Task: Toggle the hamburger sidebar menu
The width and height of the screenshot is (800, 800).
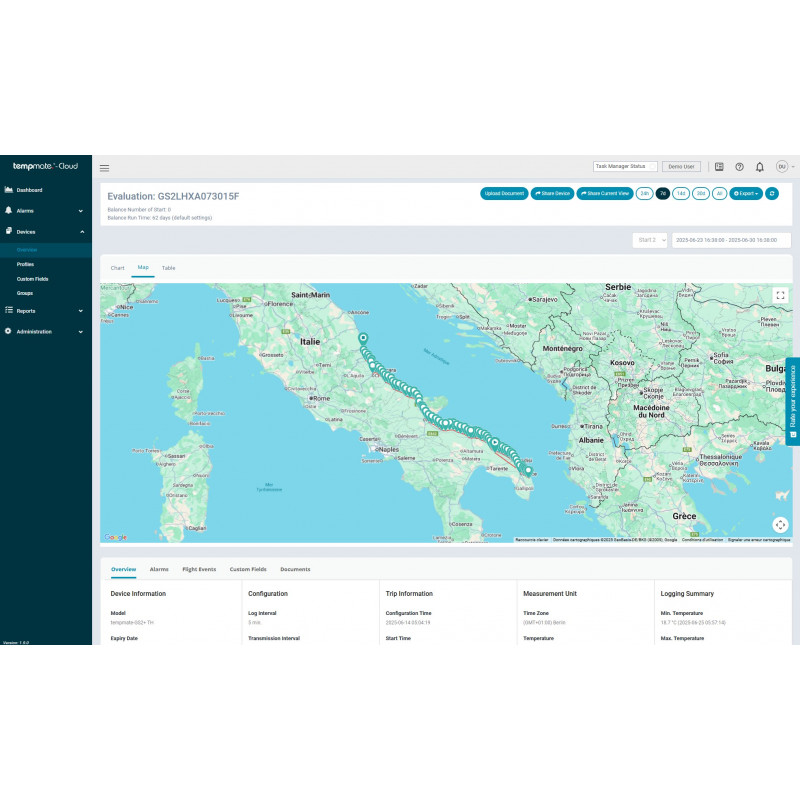Action: [104, 168]
